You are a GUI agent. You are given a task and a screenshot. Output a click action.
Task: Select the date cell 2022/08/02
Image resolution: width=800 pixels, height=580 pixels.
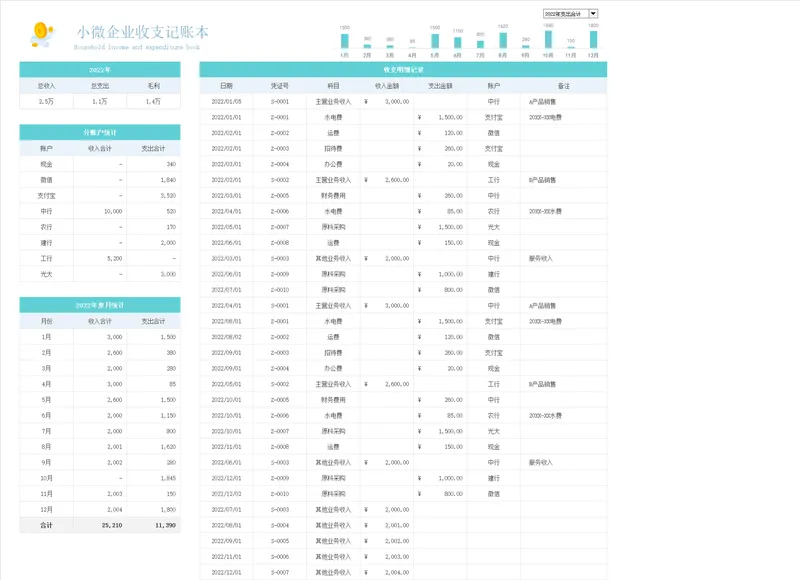227,337
